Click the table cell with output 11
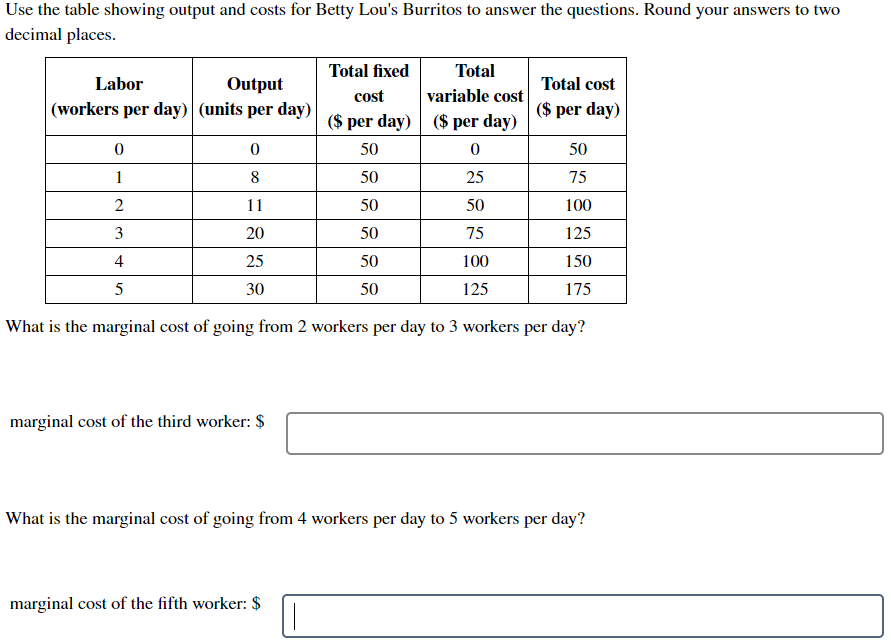The width and height of the screenshot is (891, 640). (255, 205)
